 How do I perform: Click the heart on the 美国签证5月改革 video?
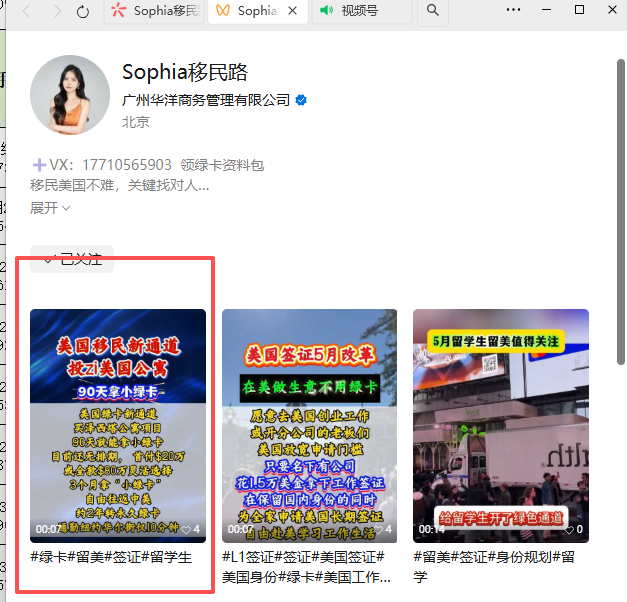point(378,530)
